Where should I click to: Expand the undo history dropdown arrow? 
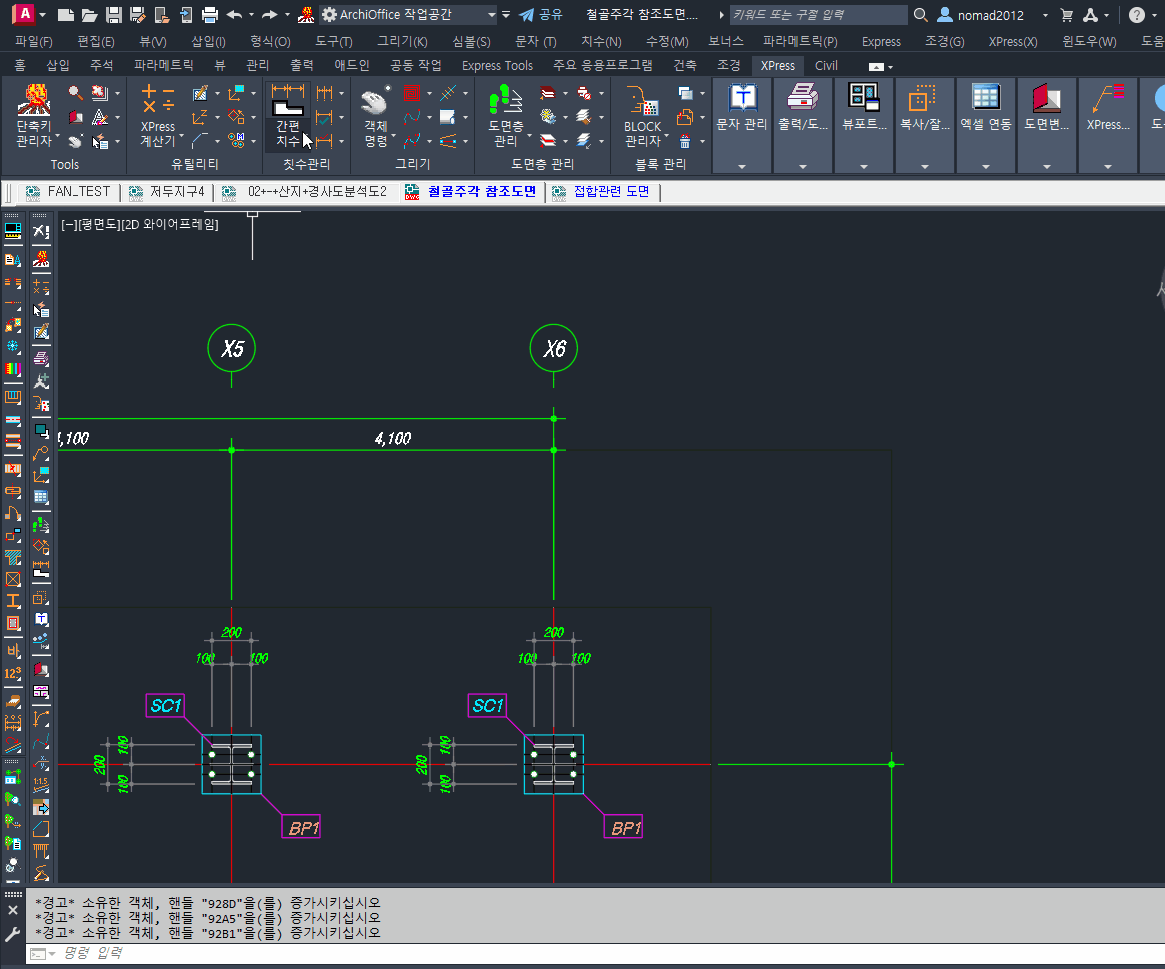pos(251,15)
